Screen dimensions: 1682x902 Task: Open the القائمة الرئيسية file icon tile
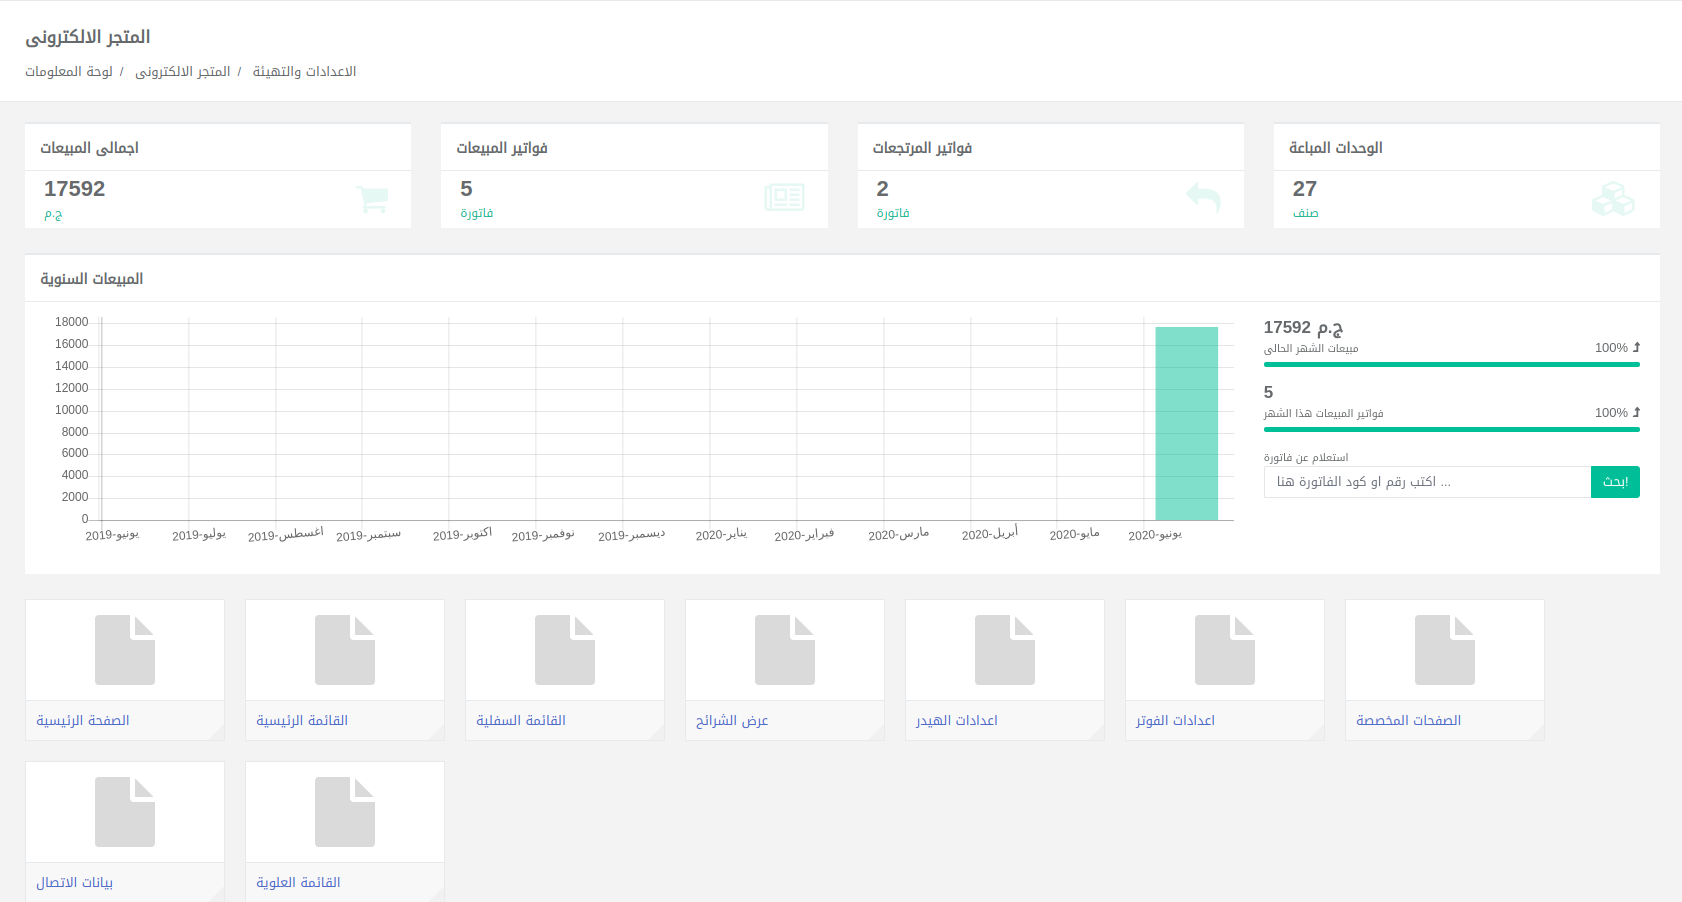(345, 650)
